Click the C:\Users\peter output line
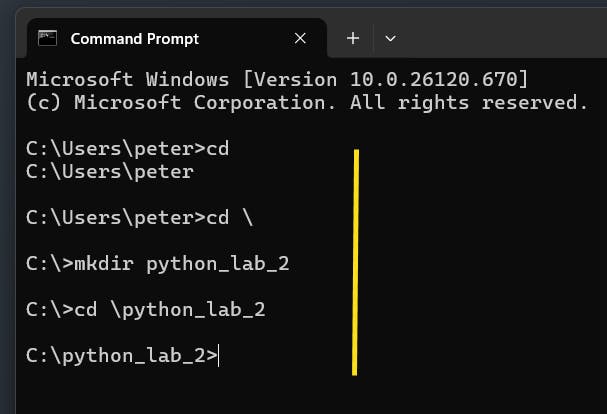 point(110,172)
